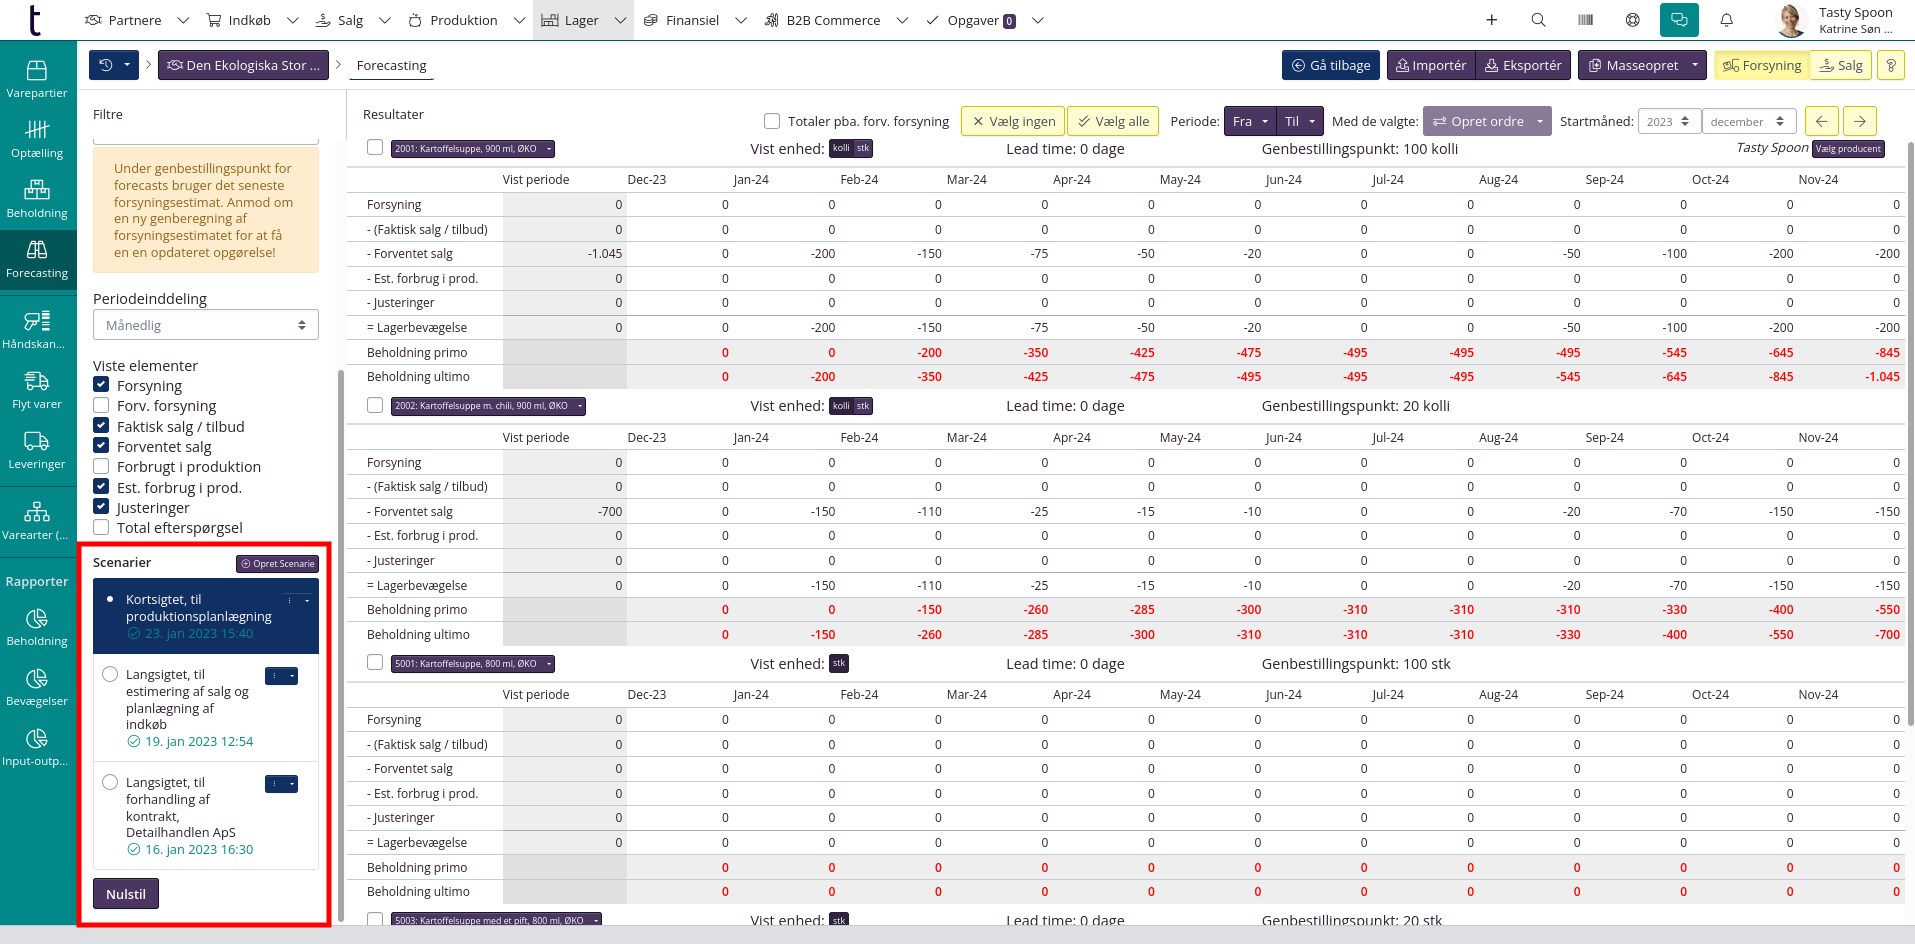The image size is (1915, 944).
Task: Click the Eksportér button
Action: click(x=1522, y=65)
